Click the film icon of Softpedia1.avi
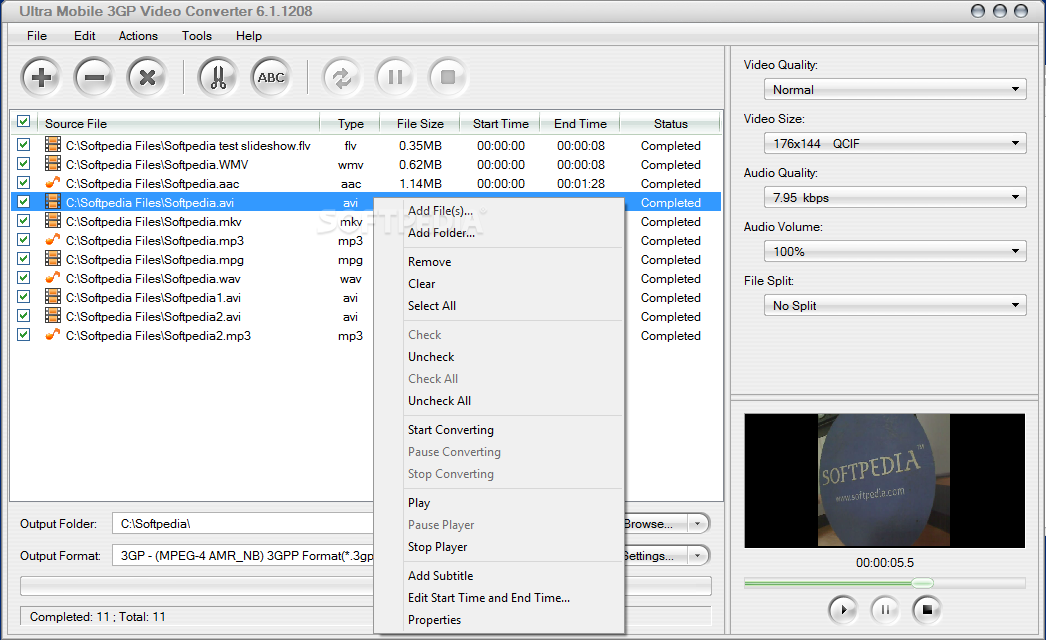The height and width of the screenshot is (640, 1046). [x=53, y=296]
